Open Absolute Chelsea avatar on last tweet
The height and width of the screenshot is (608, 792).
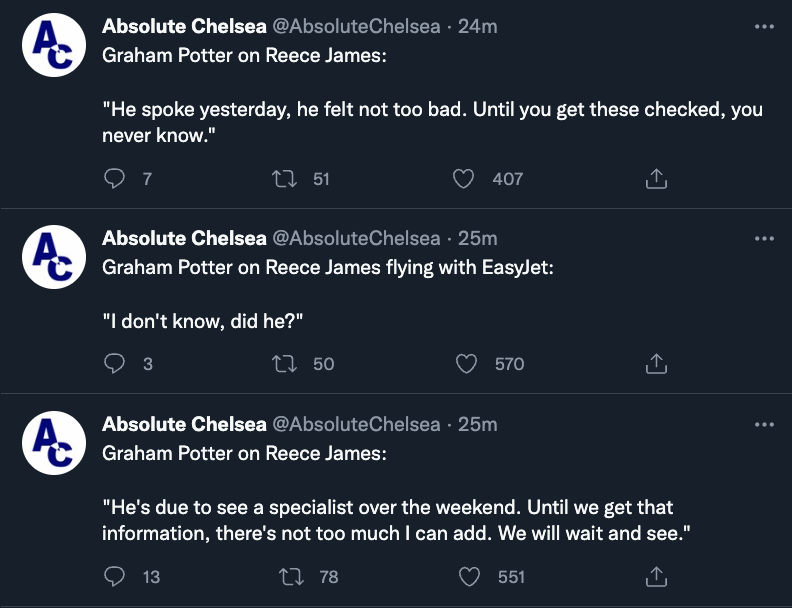[54, 442]
